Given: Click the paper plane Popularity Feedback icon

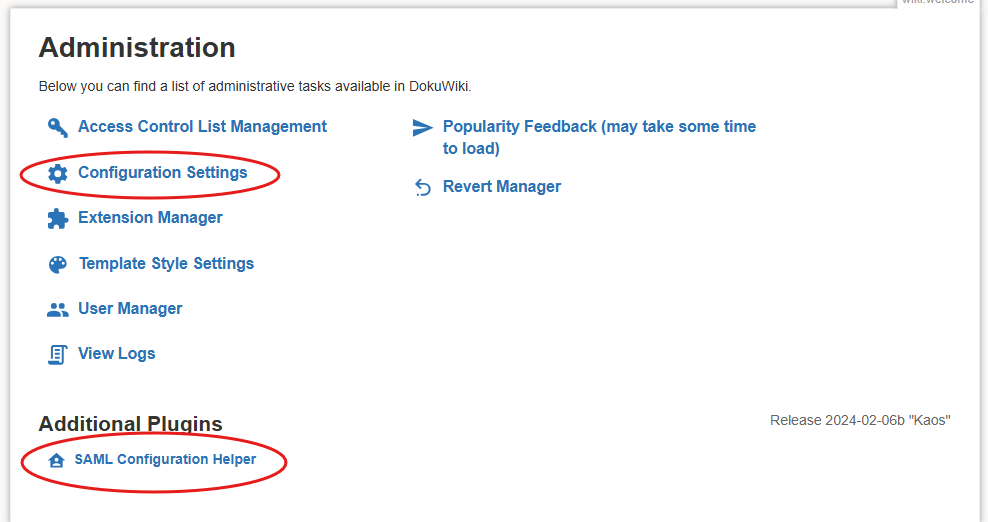Looking at the screenshot, I should 422,128.
